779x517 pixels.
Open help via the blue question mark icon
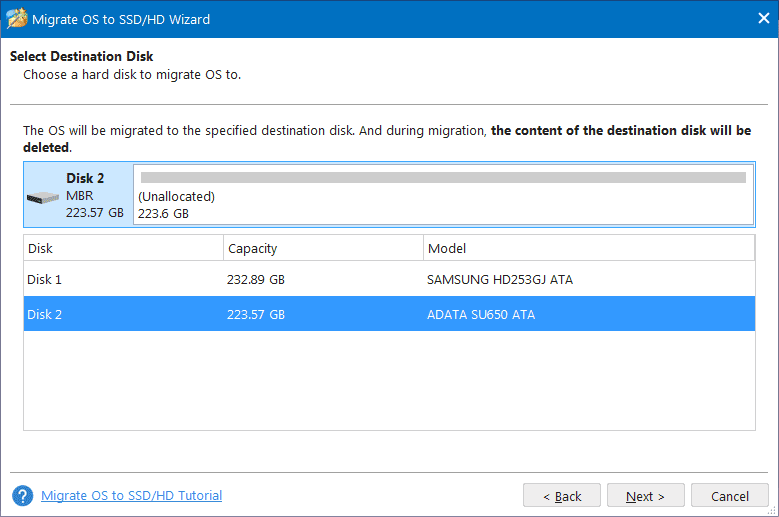coord(22,496)
